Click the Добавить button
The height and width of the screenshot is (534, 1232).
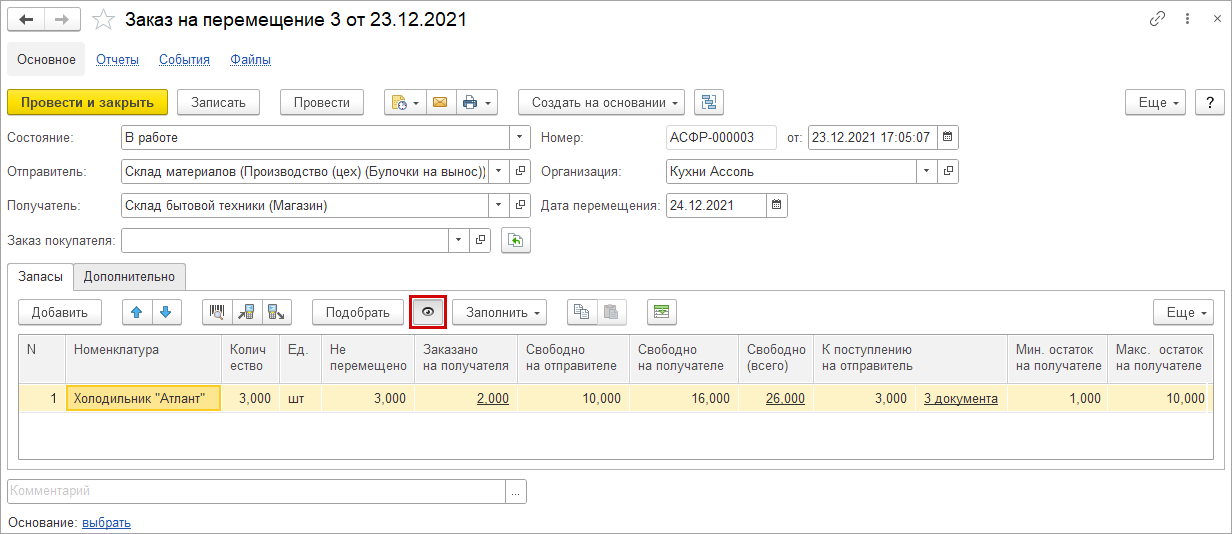60,312
